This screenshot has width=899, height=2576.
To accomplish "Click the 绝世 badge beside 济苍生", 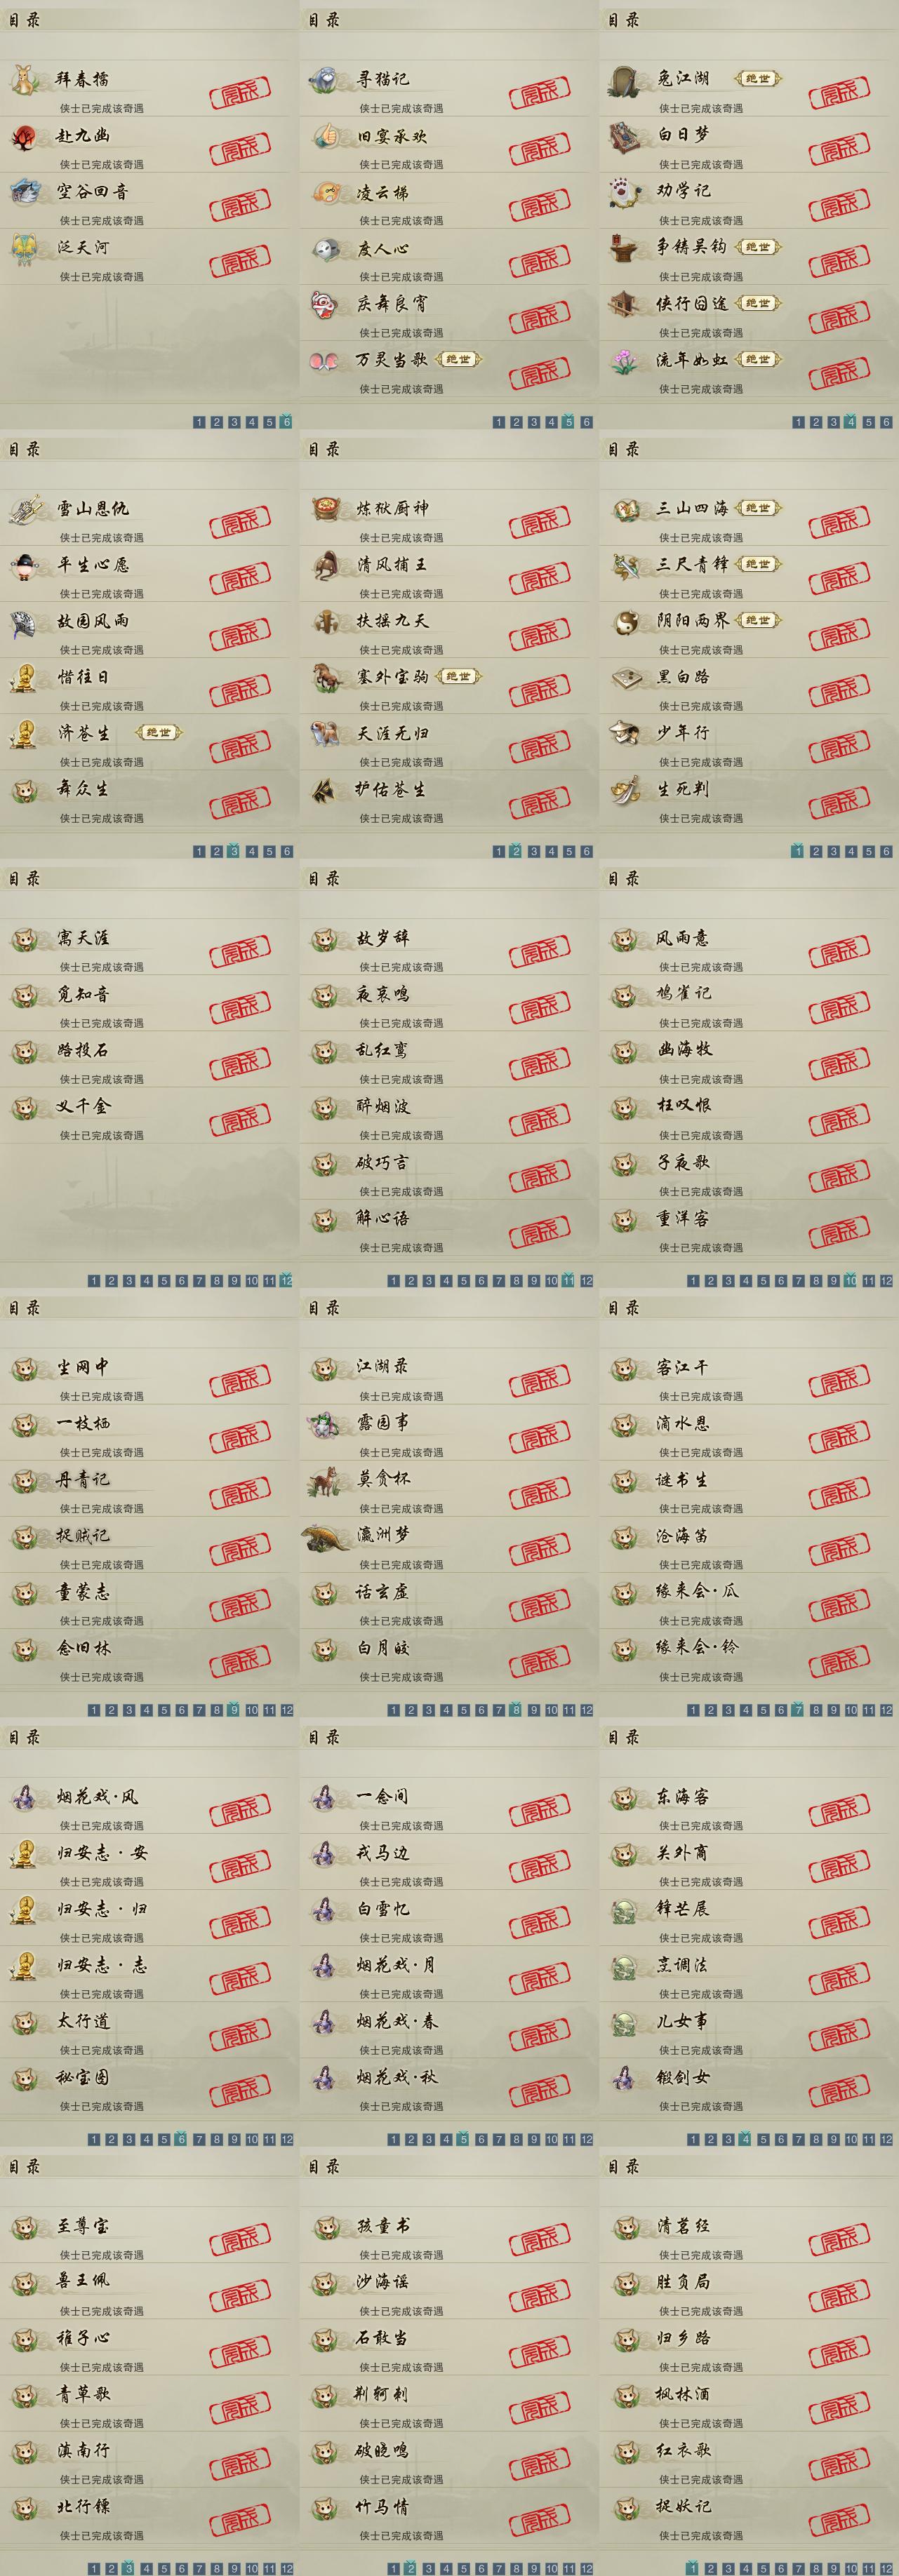I will click(x=159, y=733).
